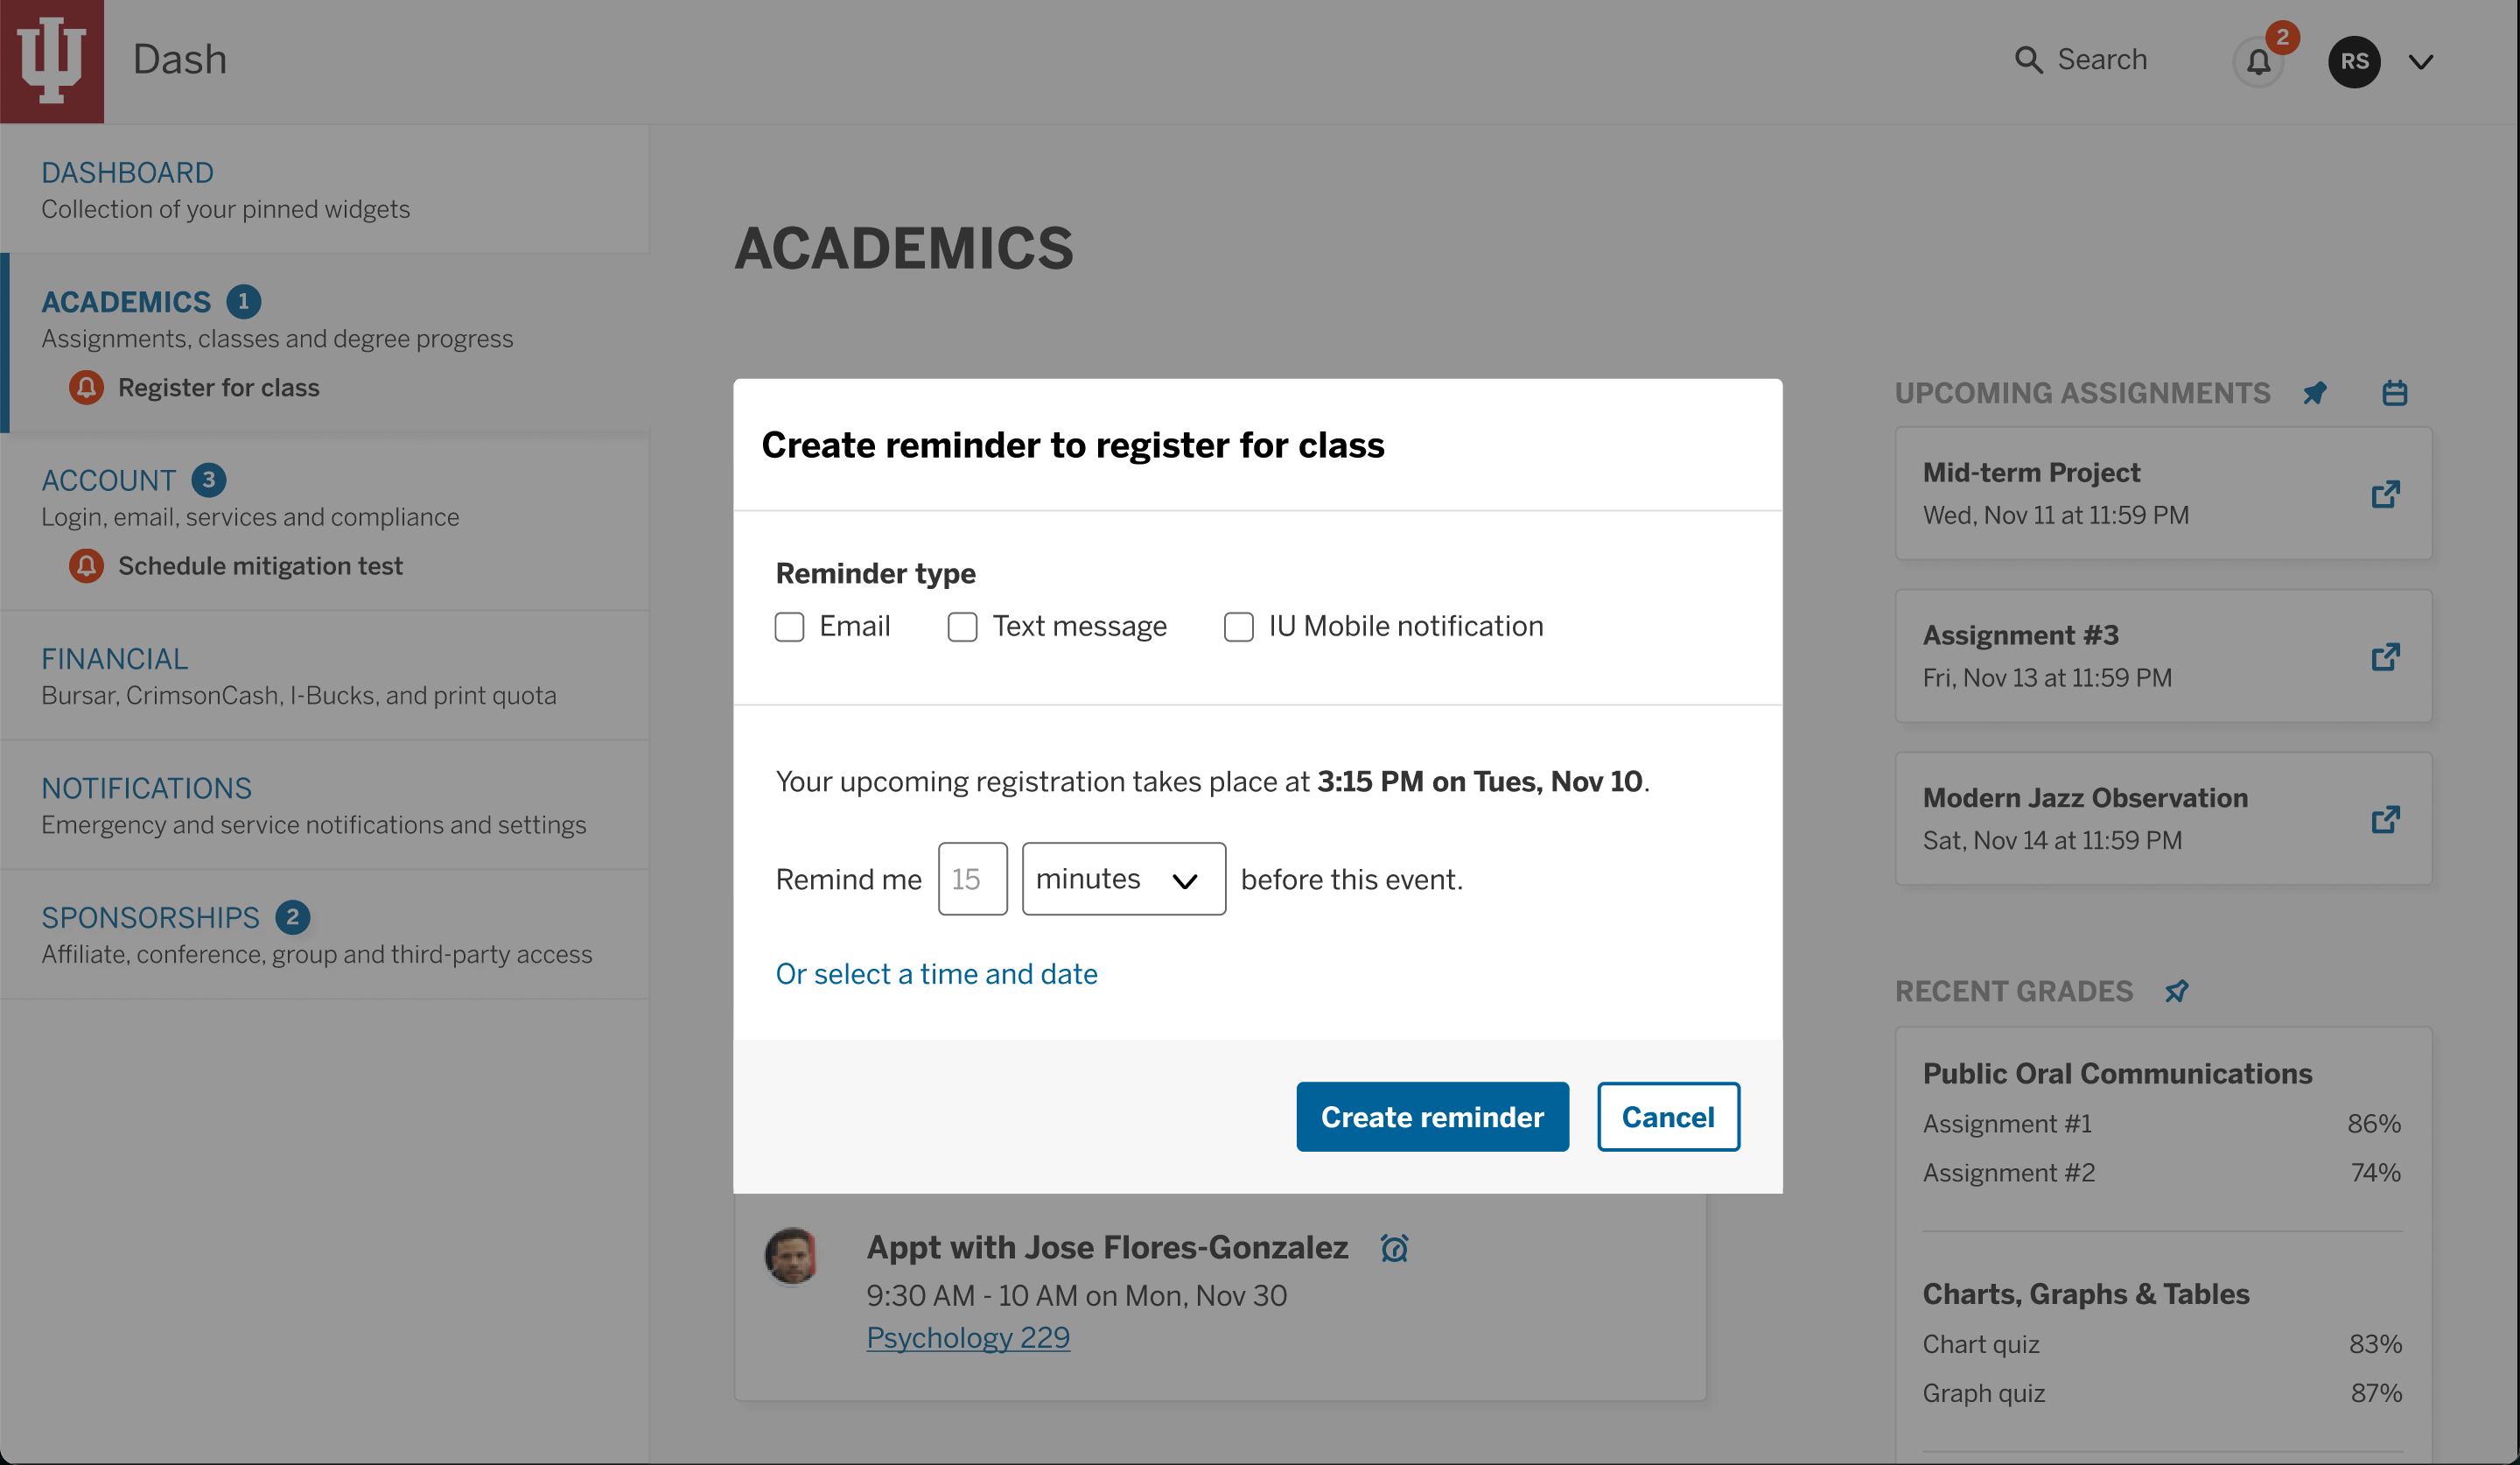Focus the remind me number field

click(x=972, y=879)
